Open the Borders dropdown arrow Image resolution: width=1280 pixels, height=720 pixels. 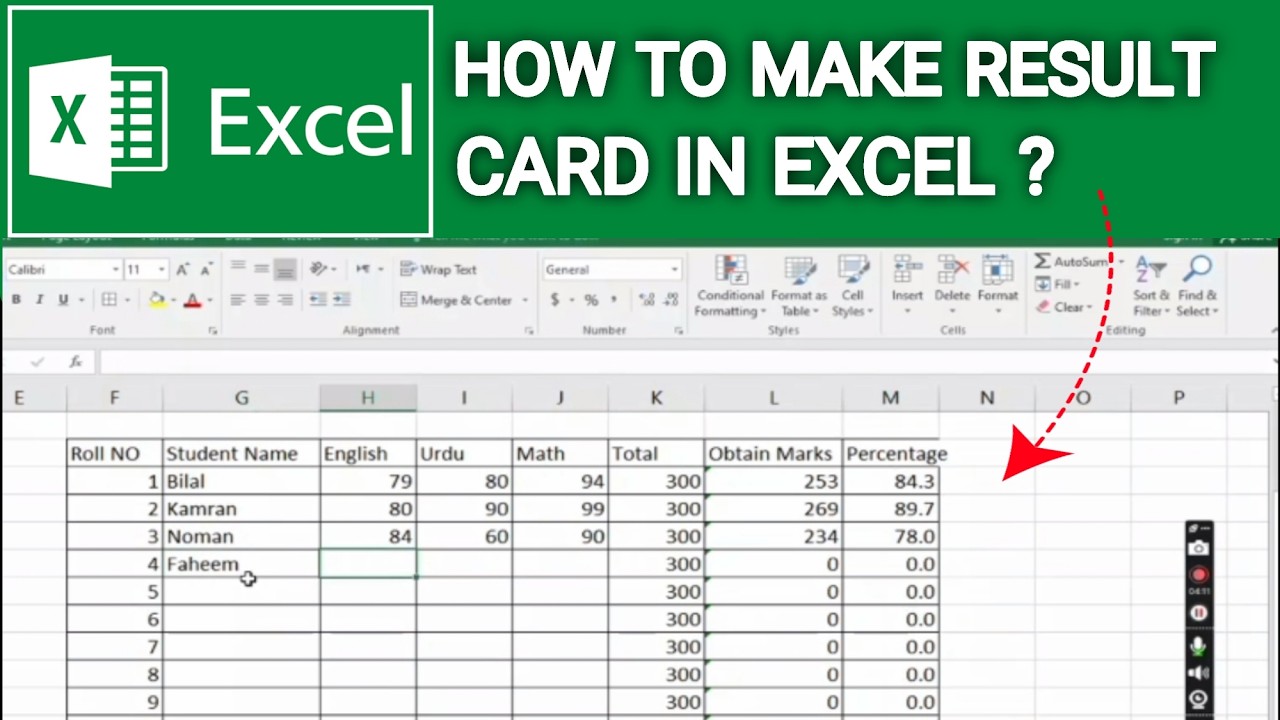[x=127, y=300]
